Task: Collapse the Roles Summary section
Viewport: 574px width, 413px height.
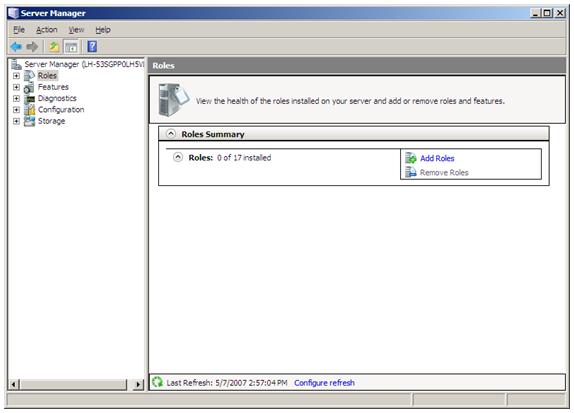Action: [x=171, y=134]
